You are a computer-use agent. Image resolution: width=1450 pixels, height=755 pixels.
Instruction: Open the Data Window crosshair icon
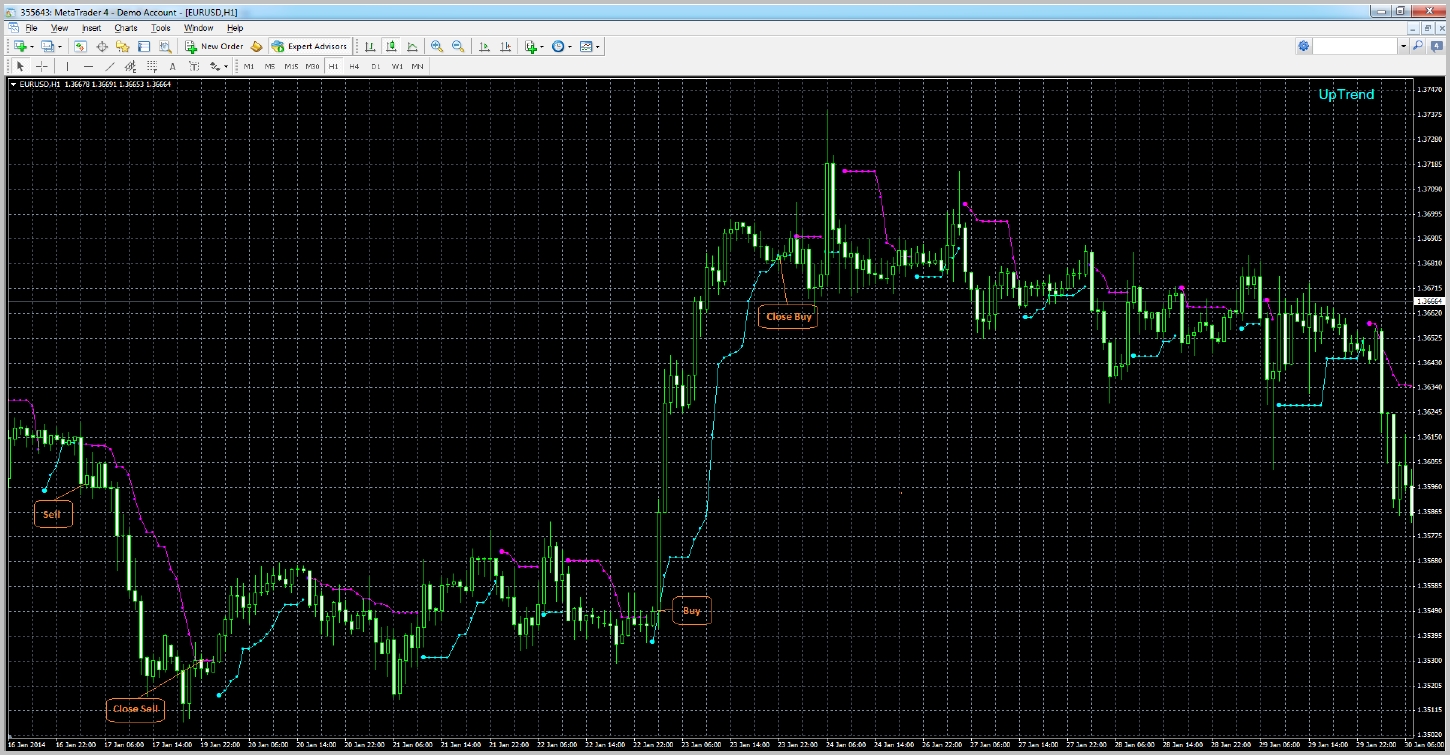[102, 46]
